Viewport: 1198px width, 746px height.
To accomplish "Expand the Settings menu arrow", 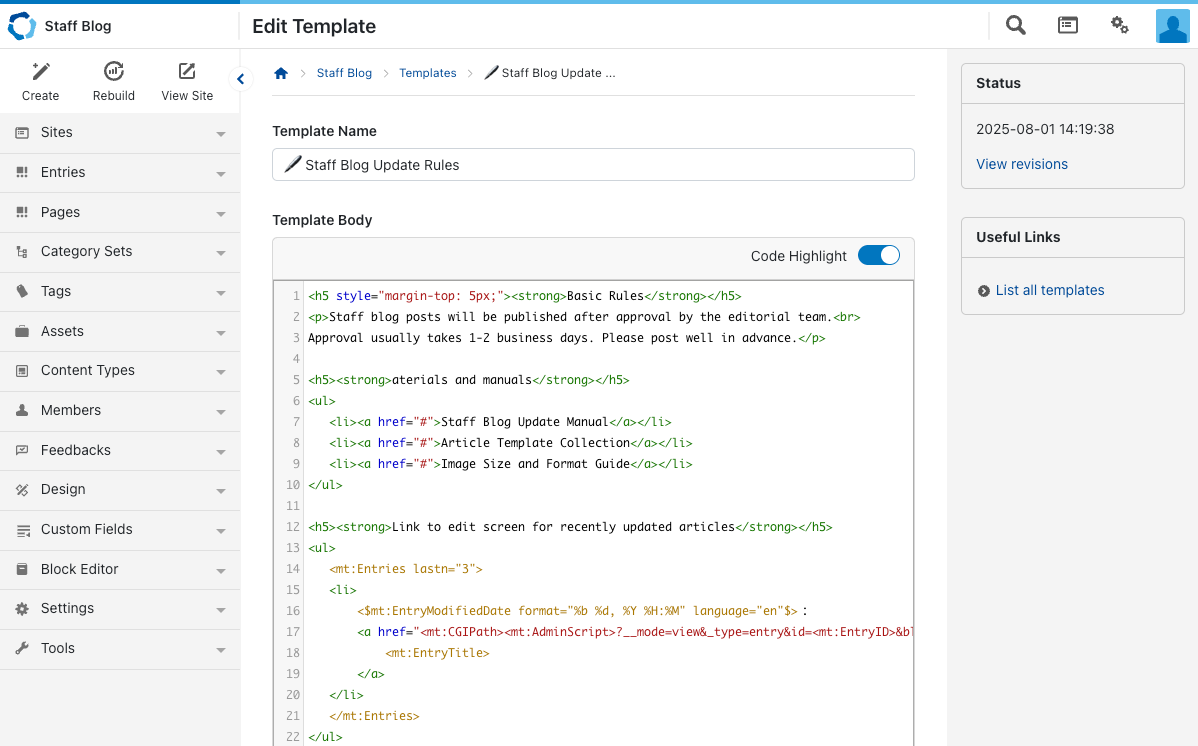I will [x=221, y=610].
